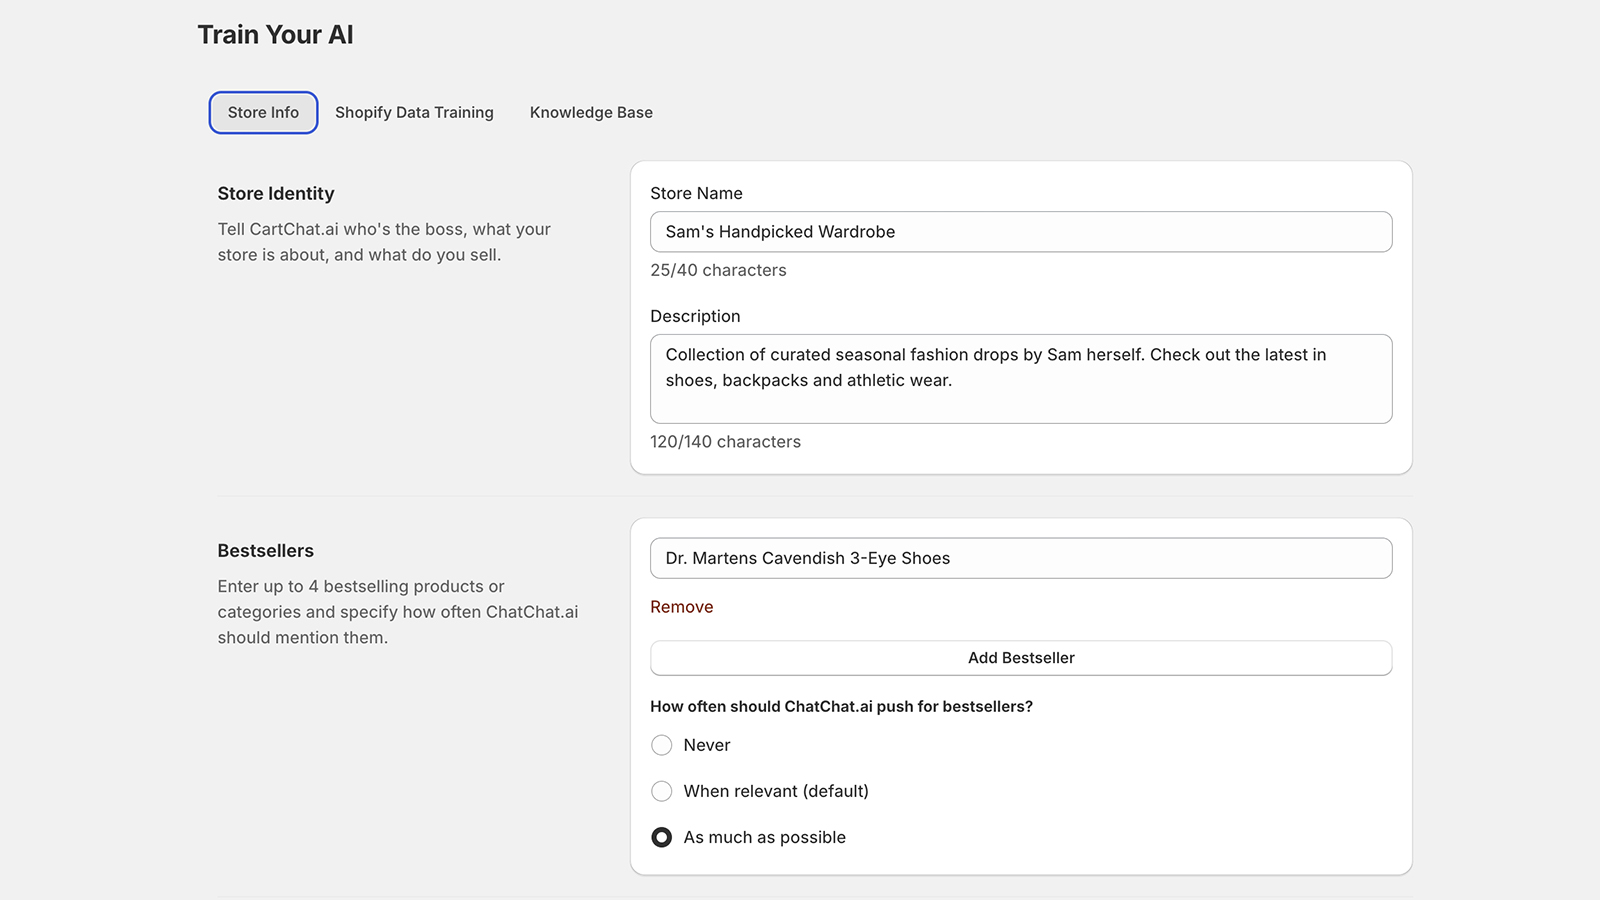
Task: Click the 'Enter up to 4 bestselling products' text
Action: (398, 612)
